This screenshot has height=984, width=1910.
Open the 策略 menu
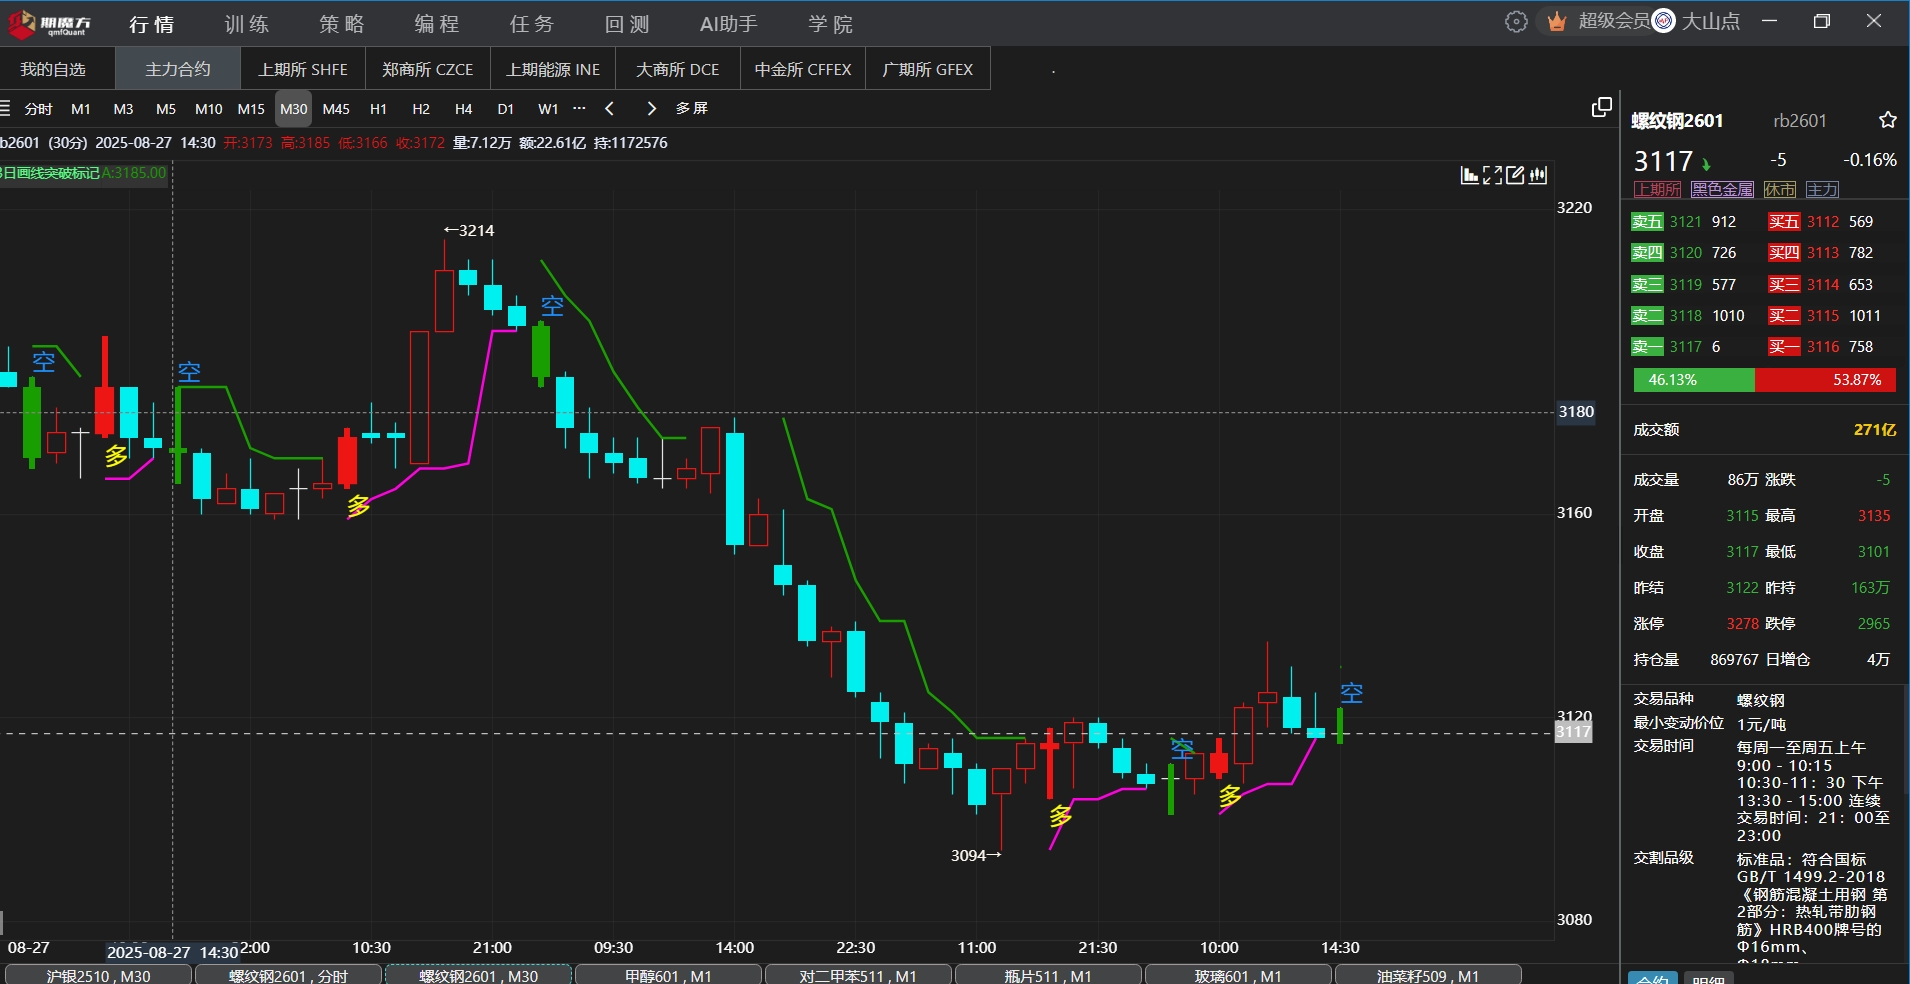coord(342,24)
